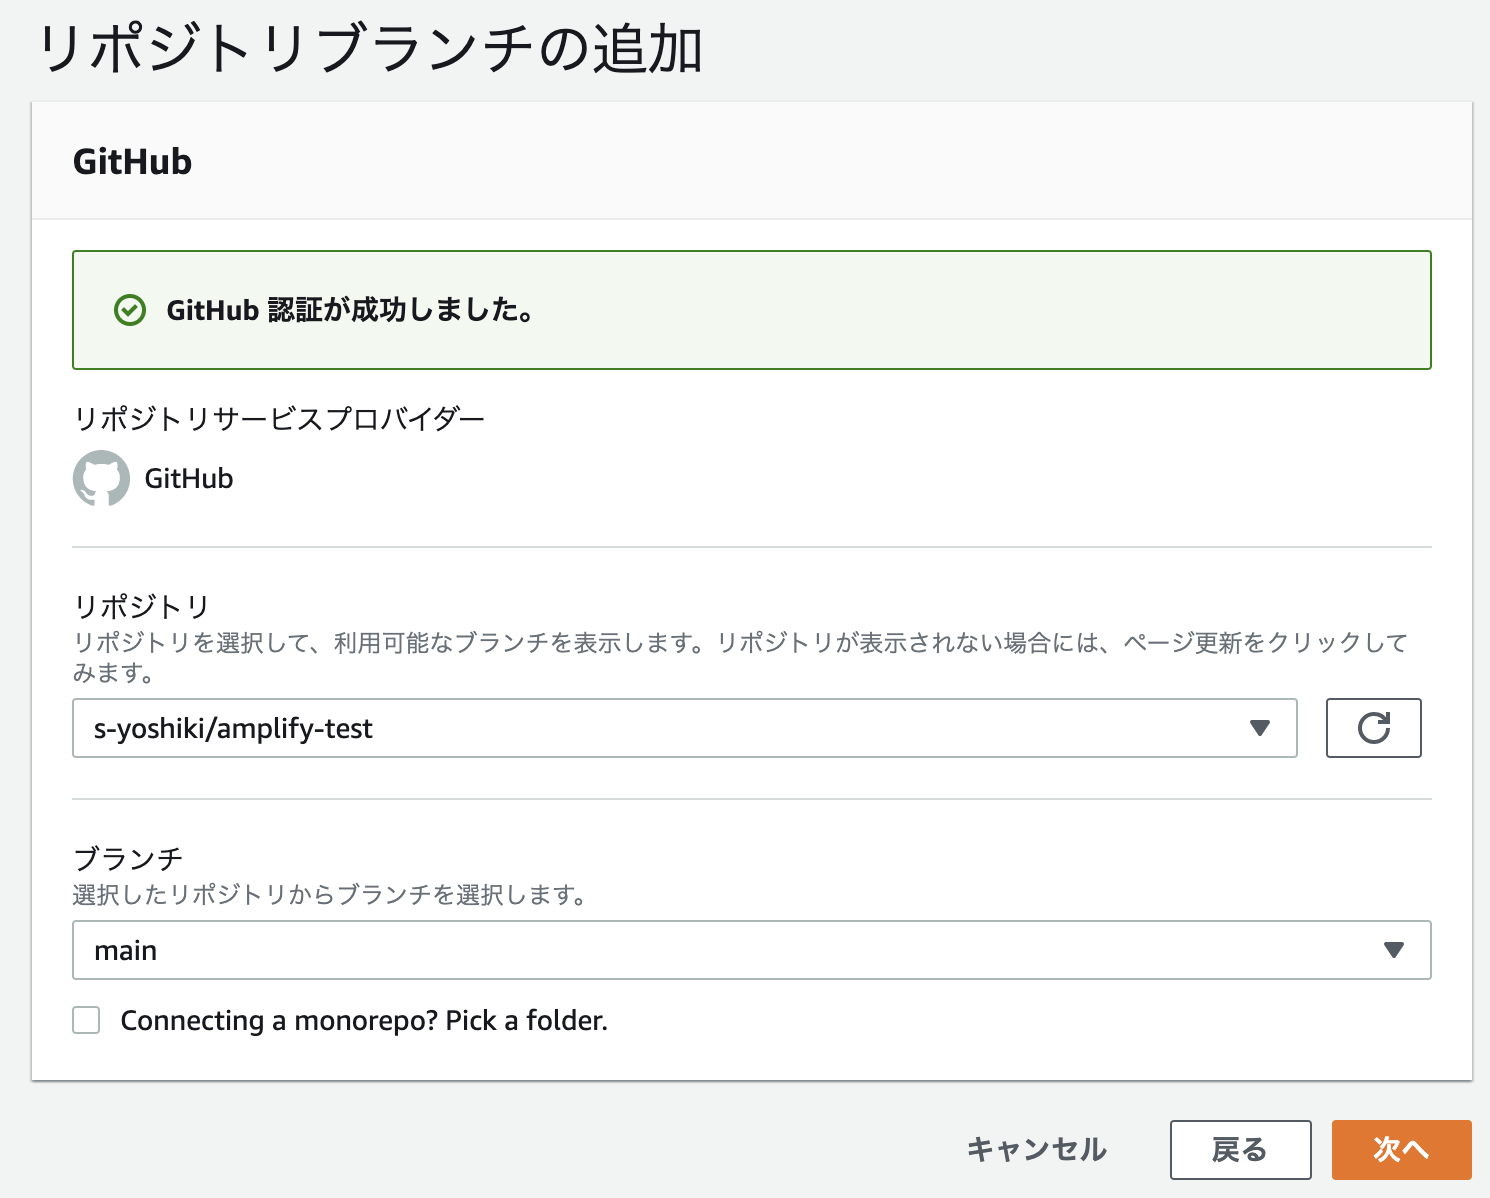Image resolution: width=1490 pixels, height=1198 pixels.
Task: Click the green success checkmark icon
Action: 130,310
